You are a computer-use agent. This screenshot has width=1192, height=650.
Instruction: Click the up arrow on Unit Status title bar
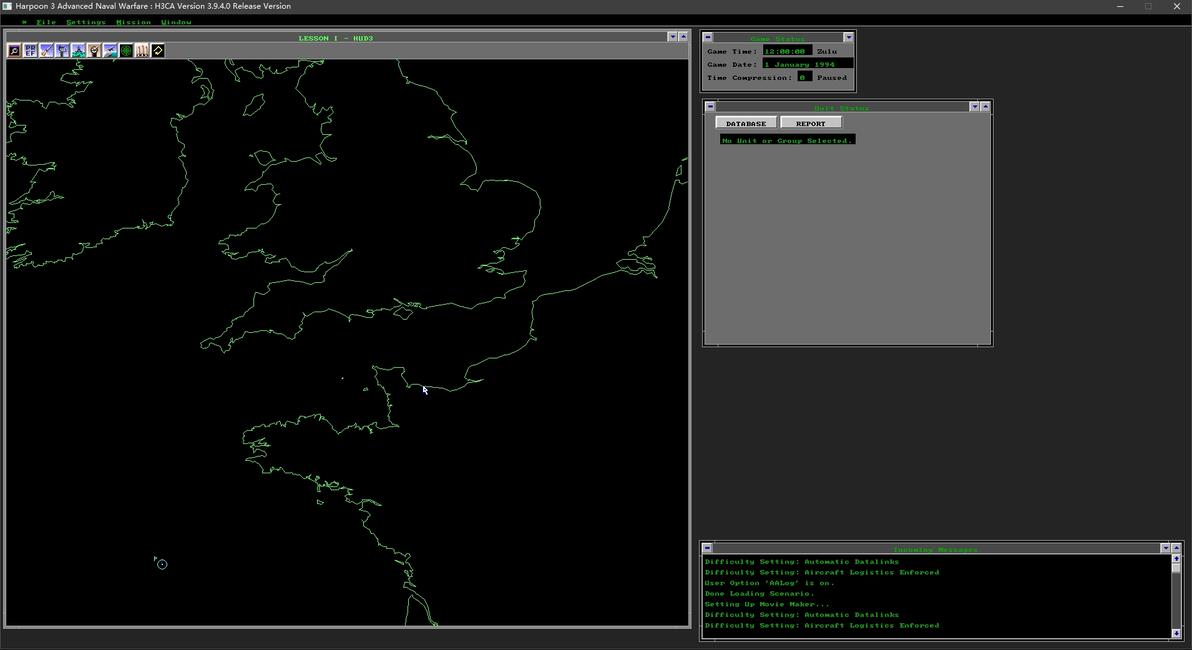pyautogui.click(x=985, y=107)
